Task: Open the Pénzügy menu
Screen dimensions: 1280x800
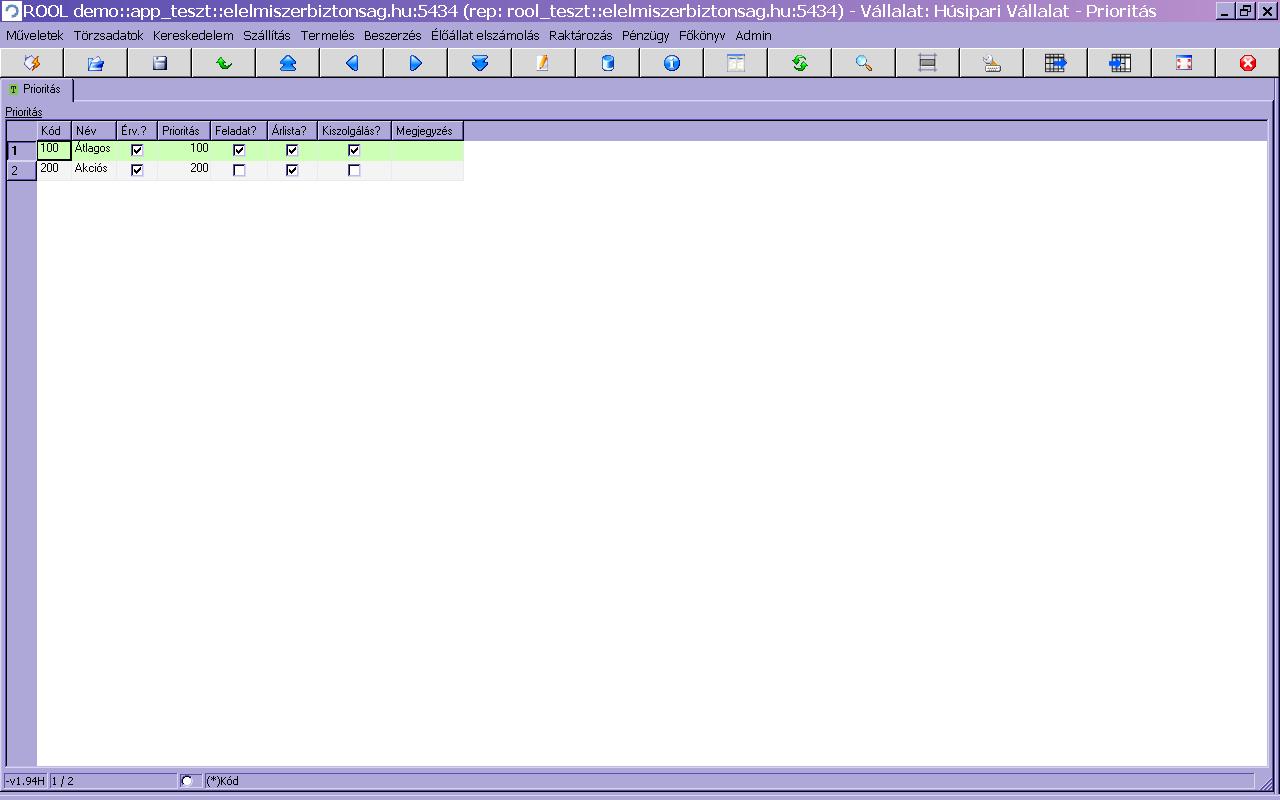Action: tap(646, 35)
